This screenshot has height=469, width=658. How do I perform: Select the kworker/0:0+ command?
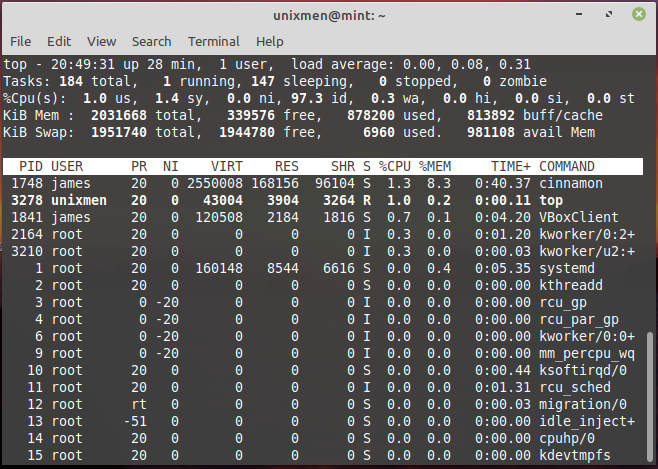pyautogui.click(x=587, y=336)
